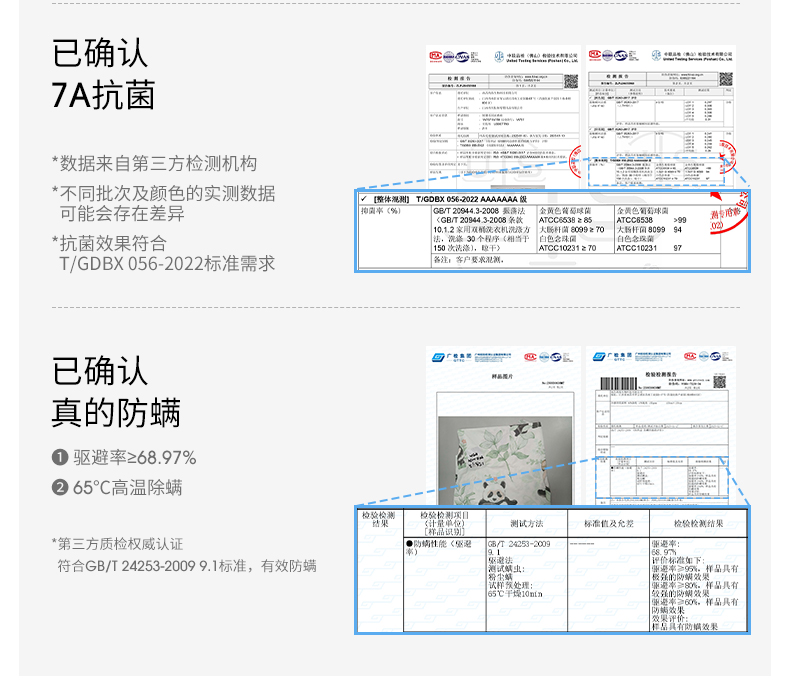Click the QR code on the mite inspection report
The image size is (790, 690).
719,382
